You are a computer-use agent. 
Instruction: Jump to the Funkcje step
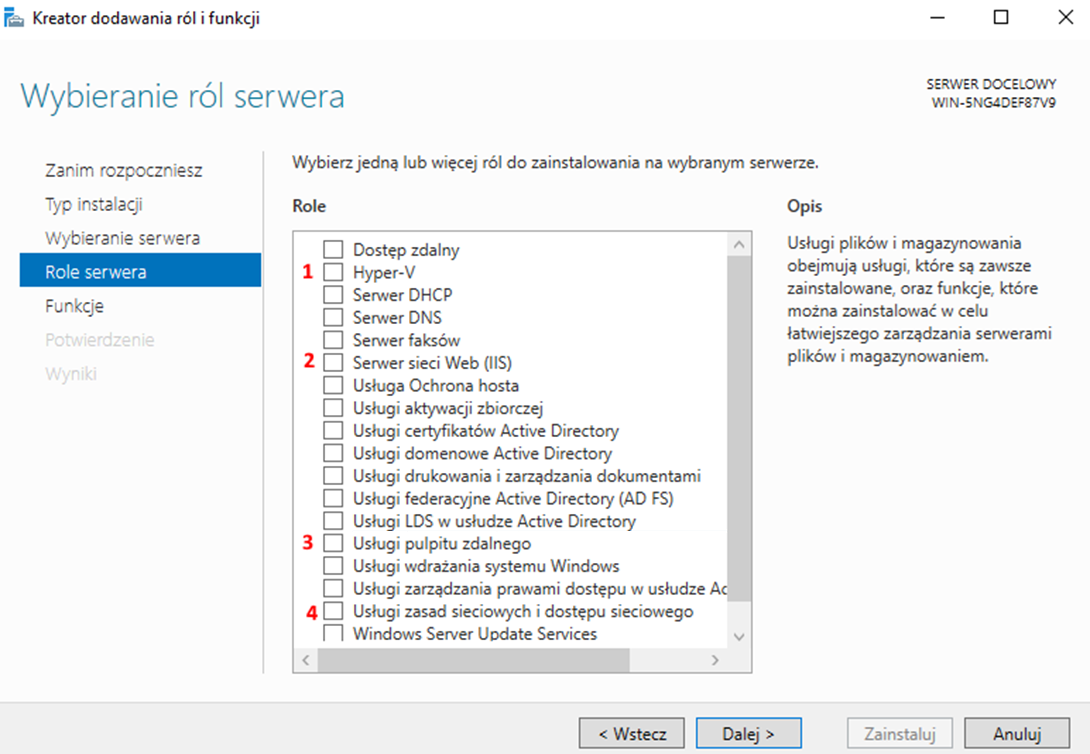pos(74,306)
